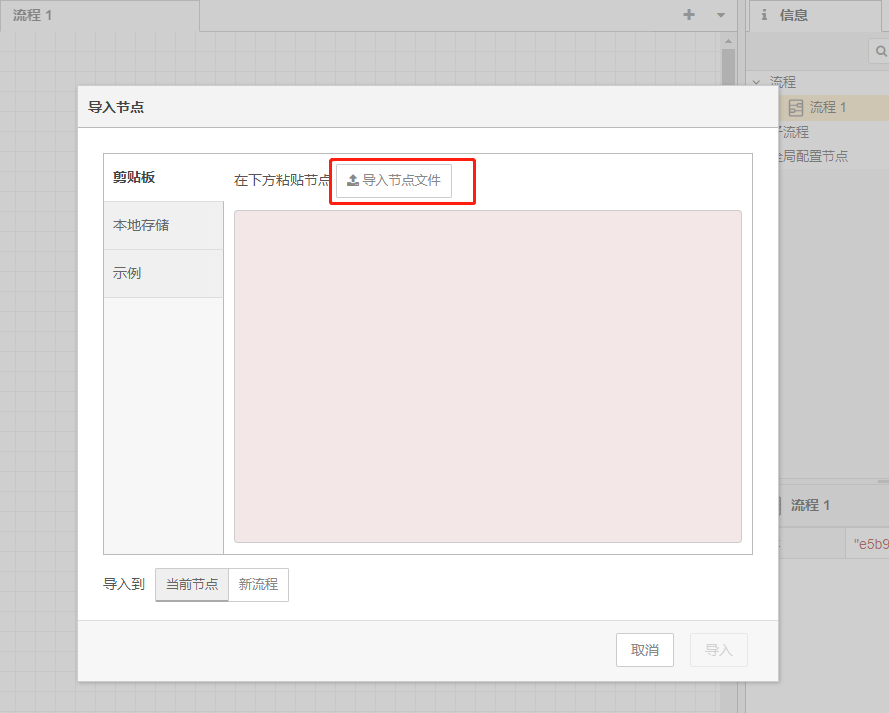Click the info icon beside 信息 title
The height and width of the screenshot is (713, 889).
click(764, 15)
